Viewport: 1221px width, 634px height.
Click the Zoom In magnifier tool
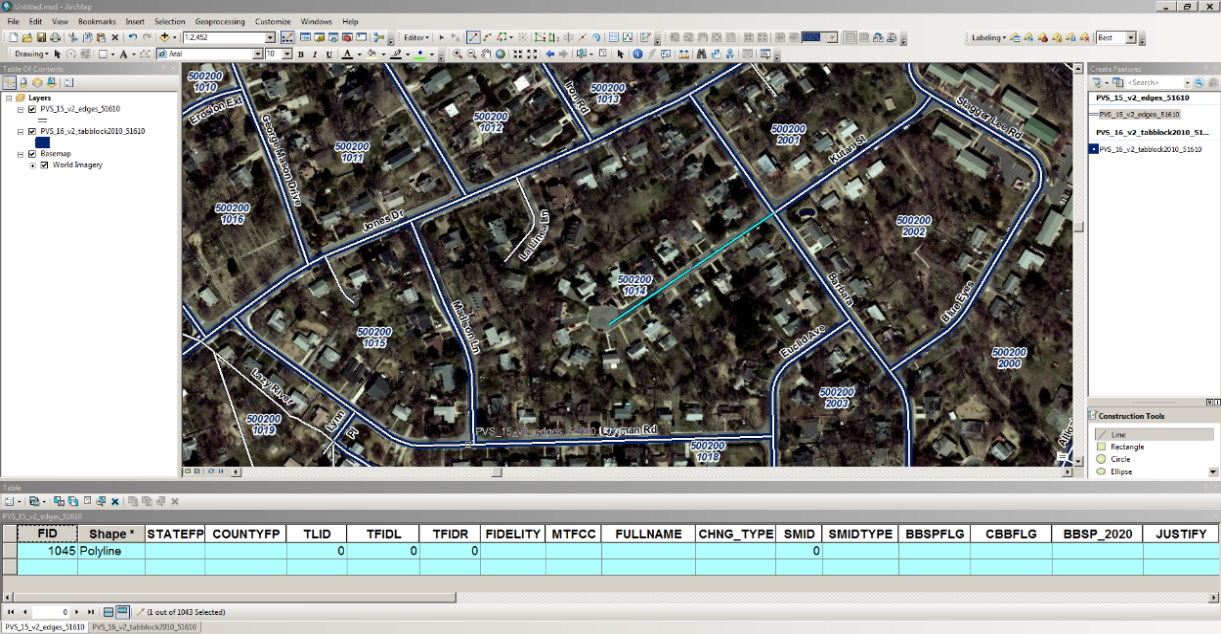tap(457, 54)
